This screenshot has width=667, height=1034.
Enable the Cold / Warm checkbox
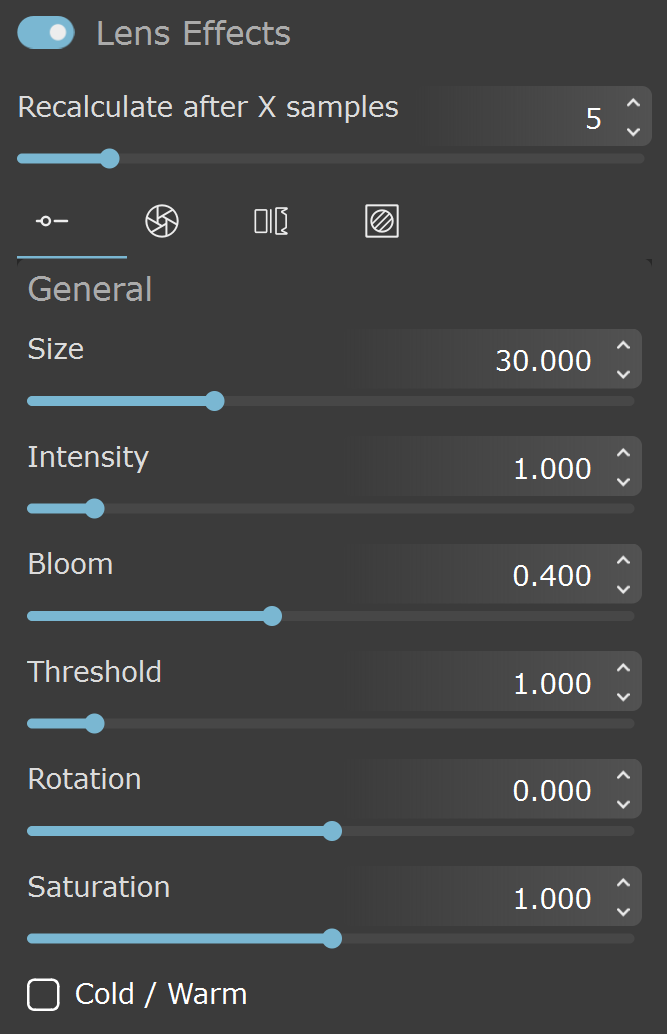[x=44, y=994]
